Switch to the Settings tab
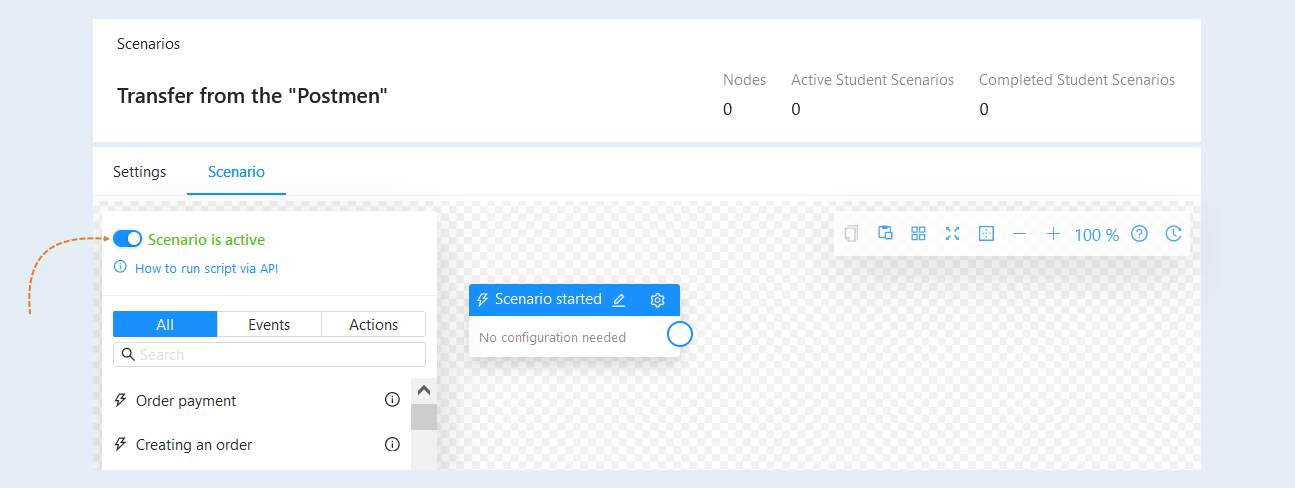 point(140,172)
